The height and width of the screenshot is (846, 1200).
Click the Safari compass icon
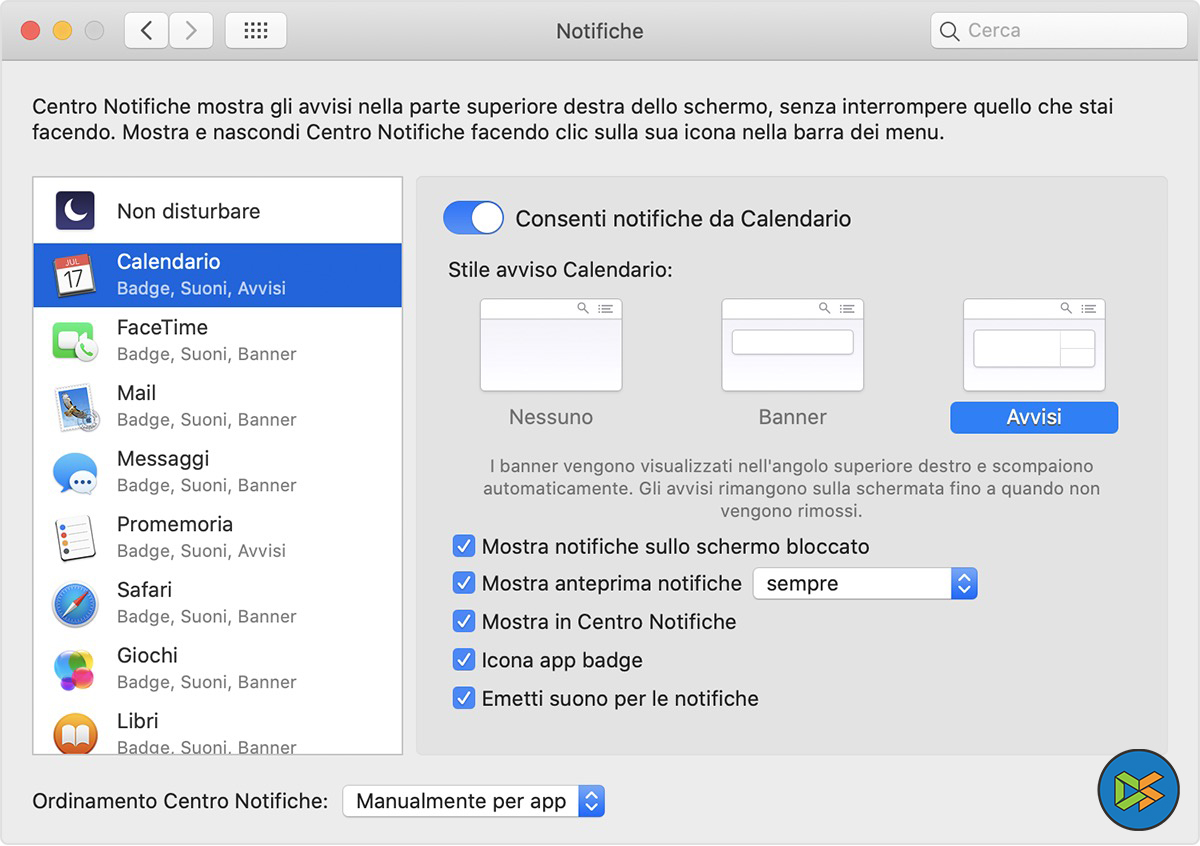click(x=75, y=603)
